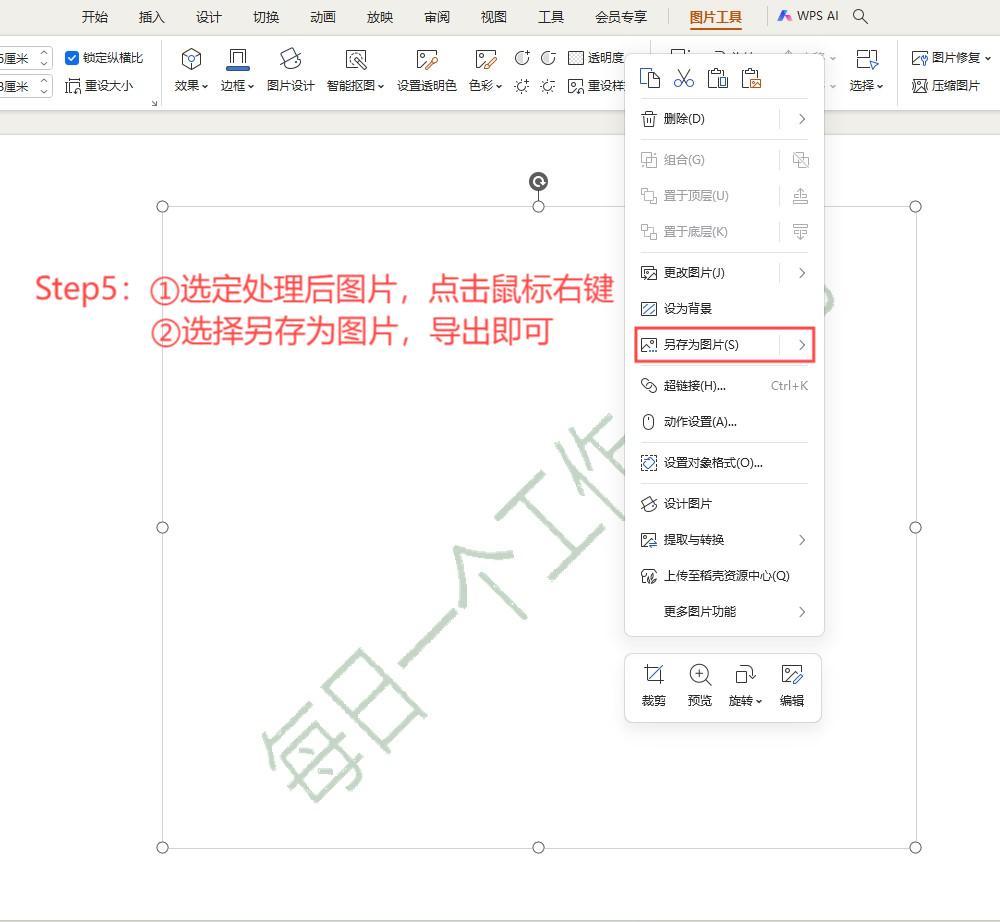Switch to 设计 tab
Image resolution: width=1000 pixels, height=922 pixels.
coord(209,17)
